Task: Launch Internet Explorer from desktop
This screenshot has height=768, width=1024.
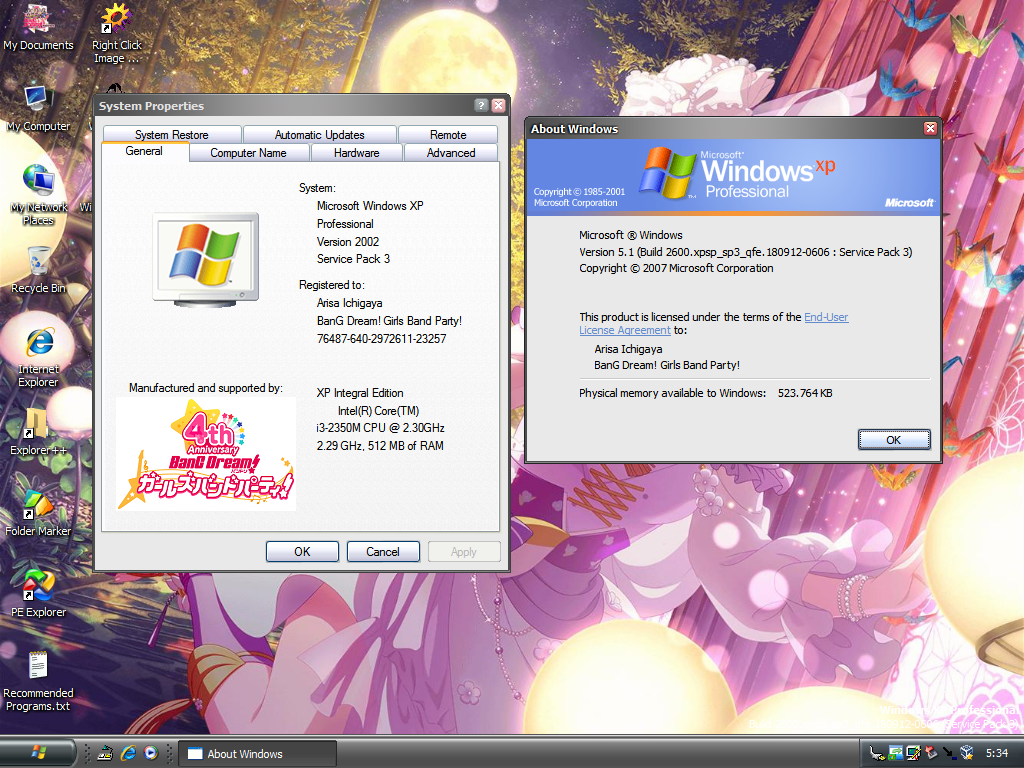Action: (x=38, y=357)
